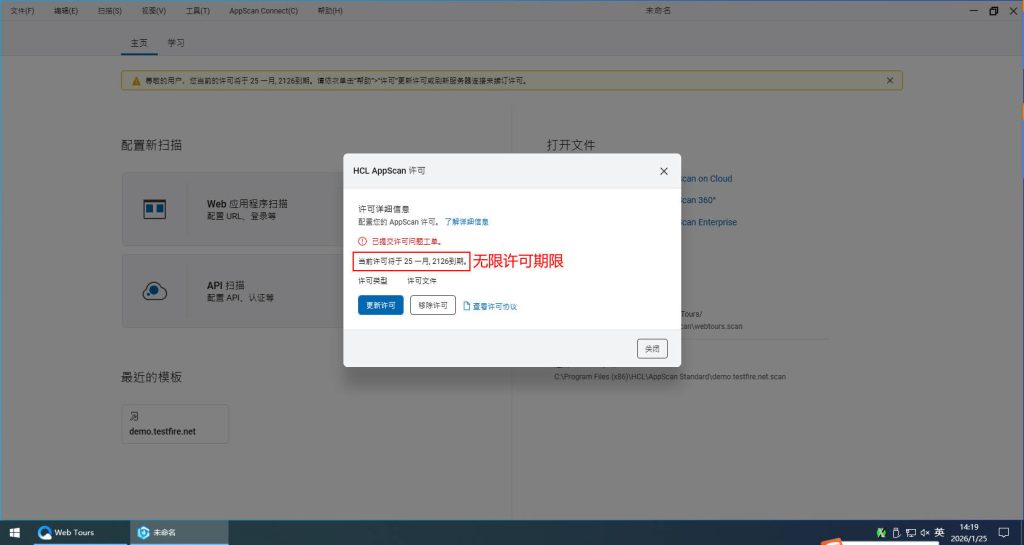This screenshot has height=545, width=1024.
Task: Close the HCL AppScan license dialog with X
Action: tap(663, 171)
